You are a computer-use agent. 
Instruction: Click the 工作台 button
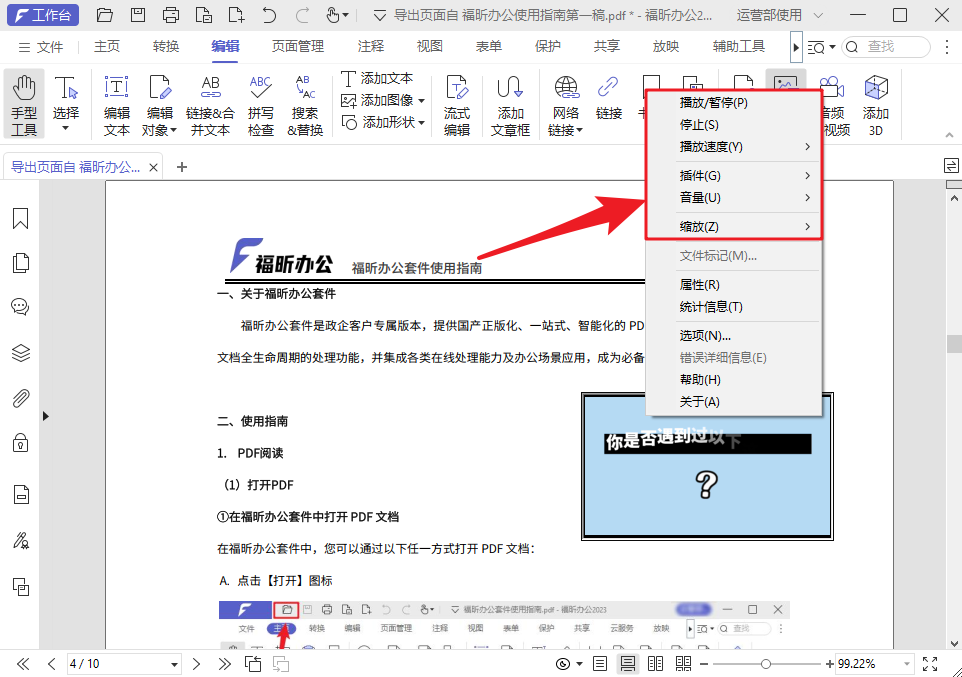pos(42,14)
